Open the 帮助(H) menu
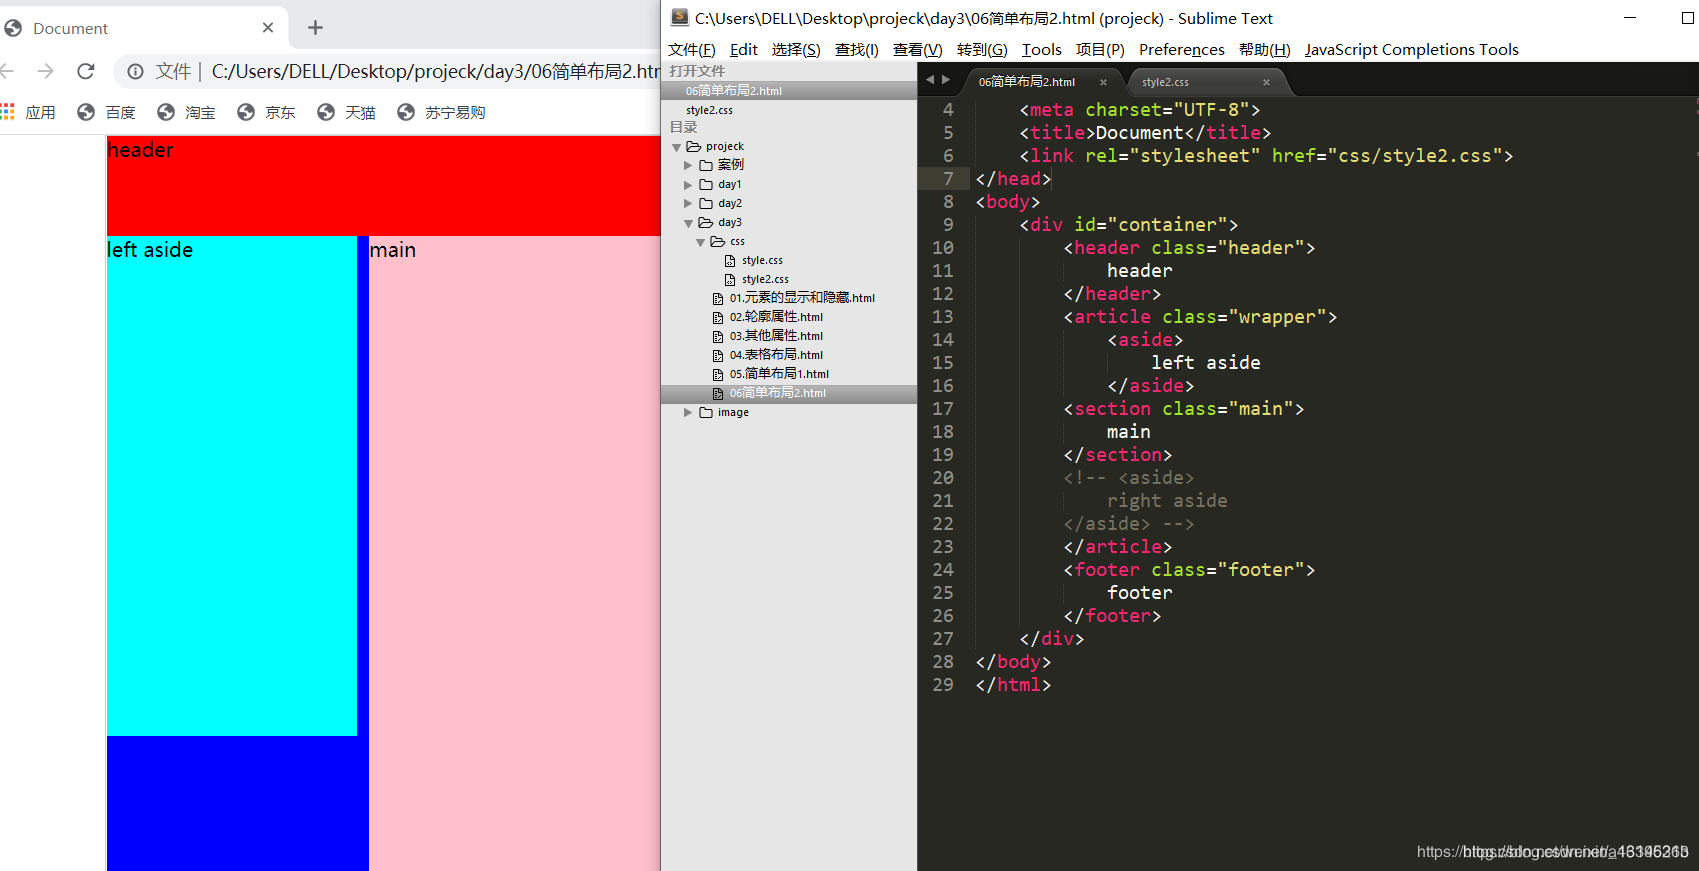1699x871 pixels. pyautogui.click(x=1265, y=49)
